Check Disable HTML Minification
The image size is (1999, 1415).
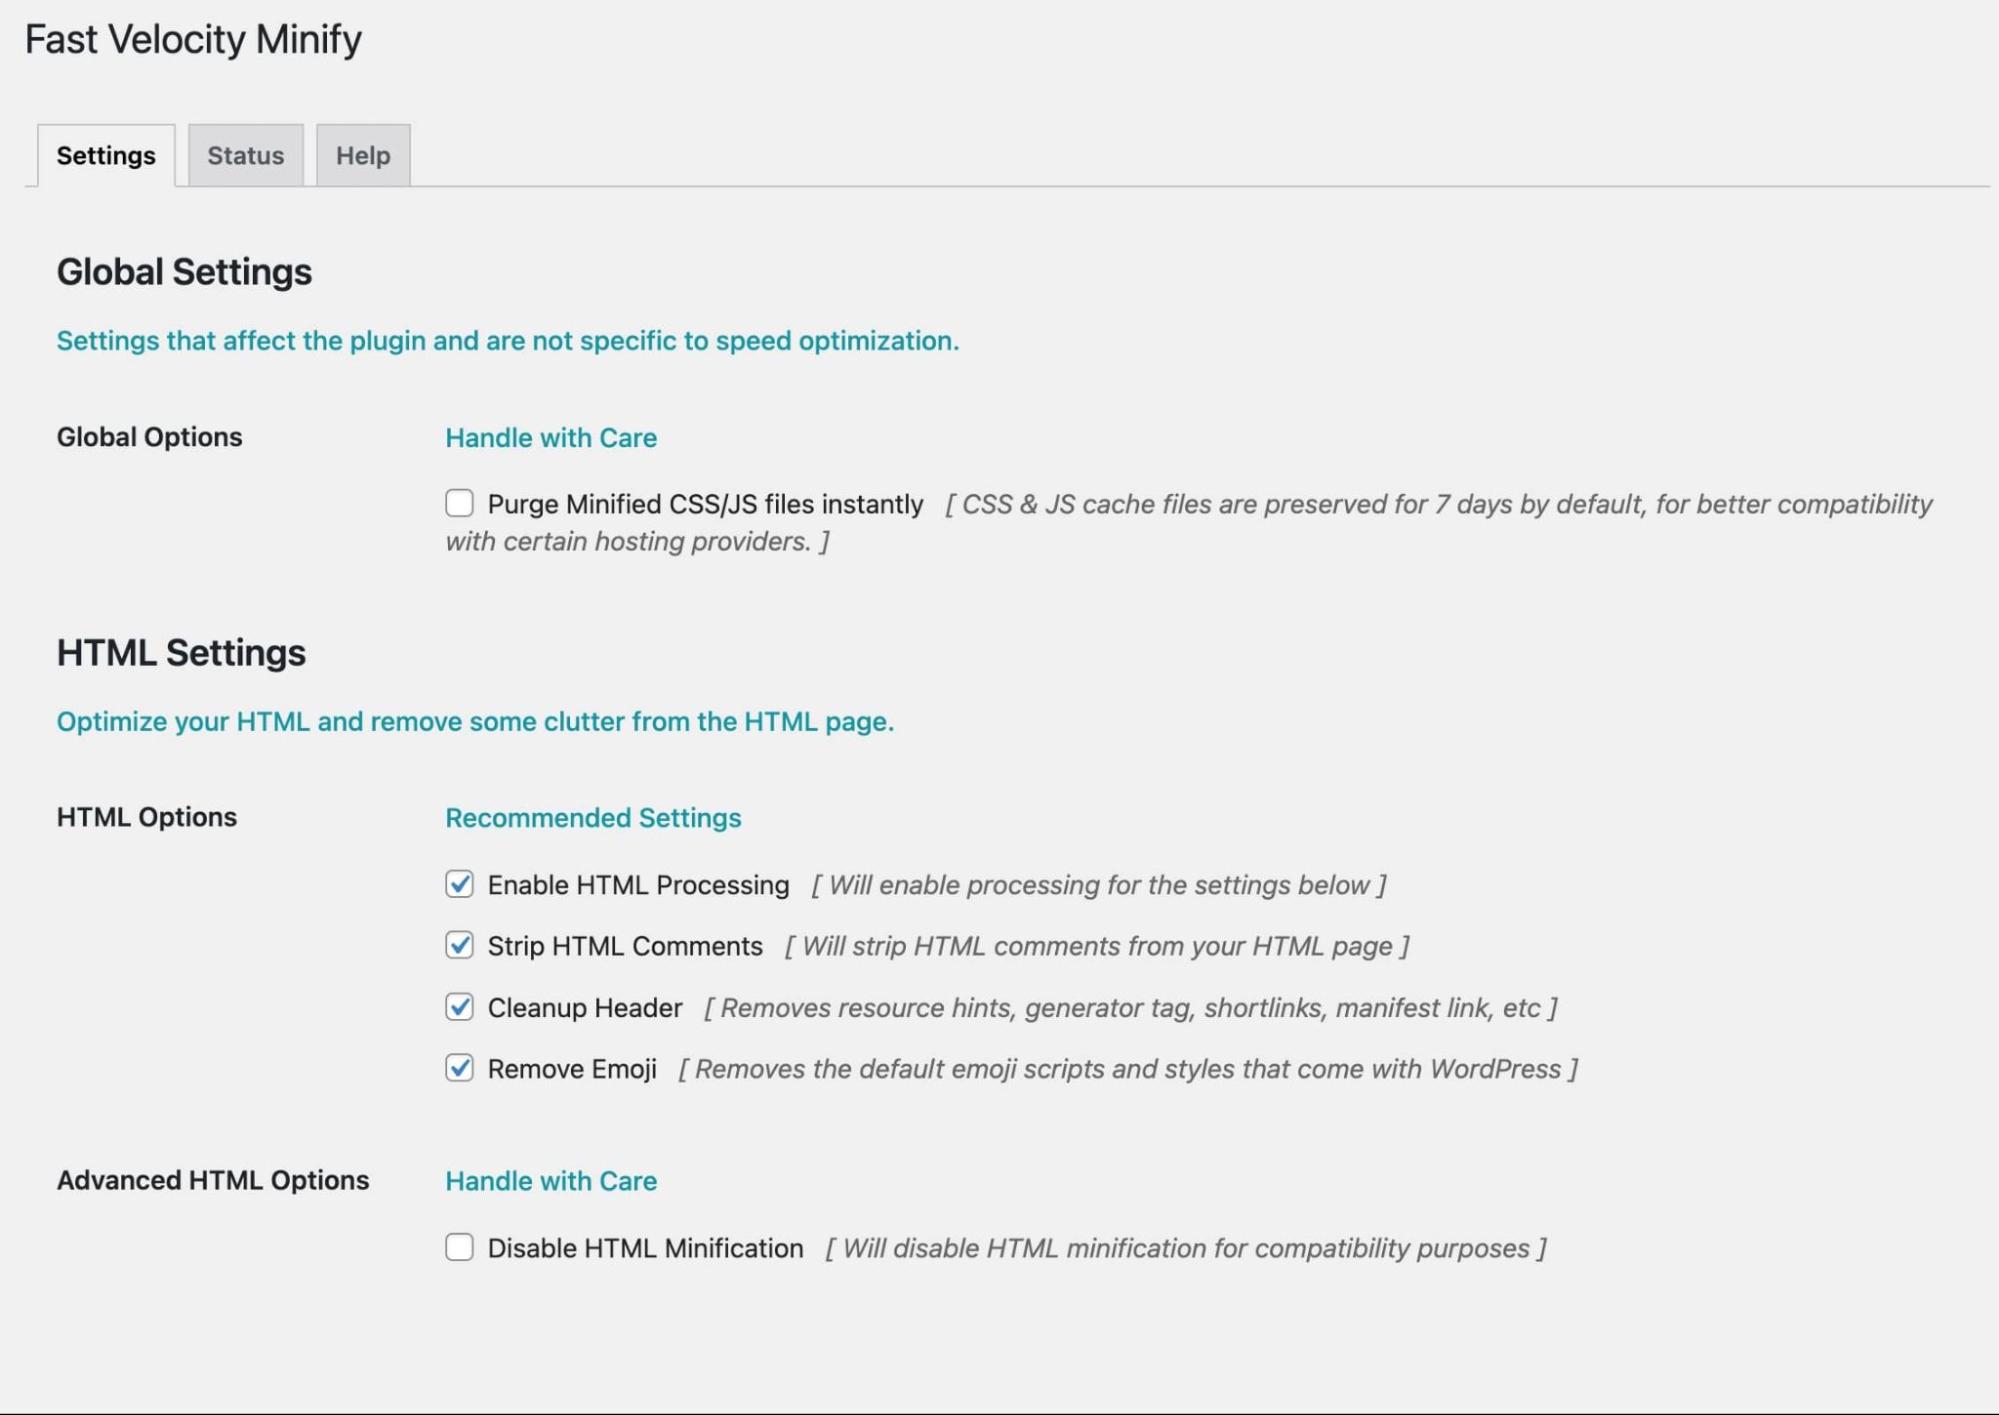click(459, 1247)
